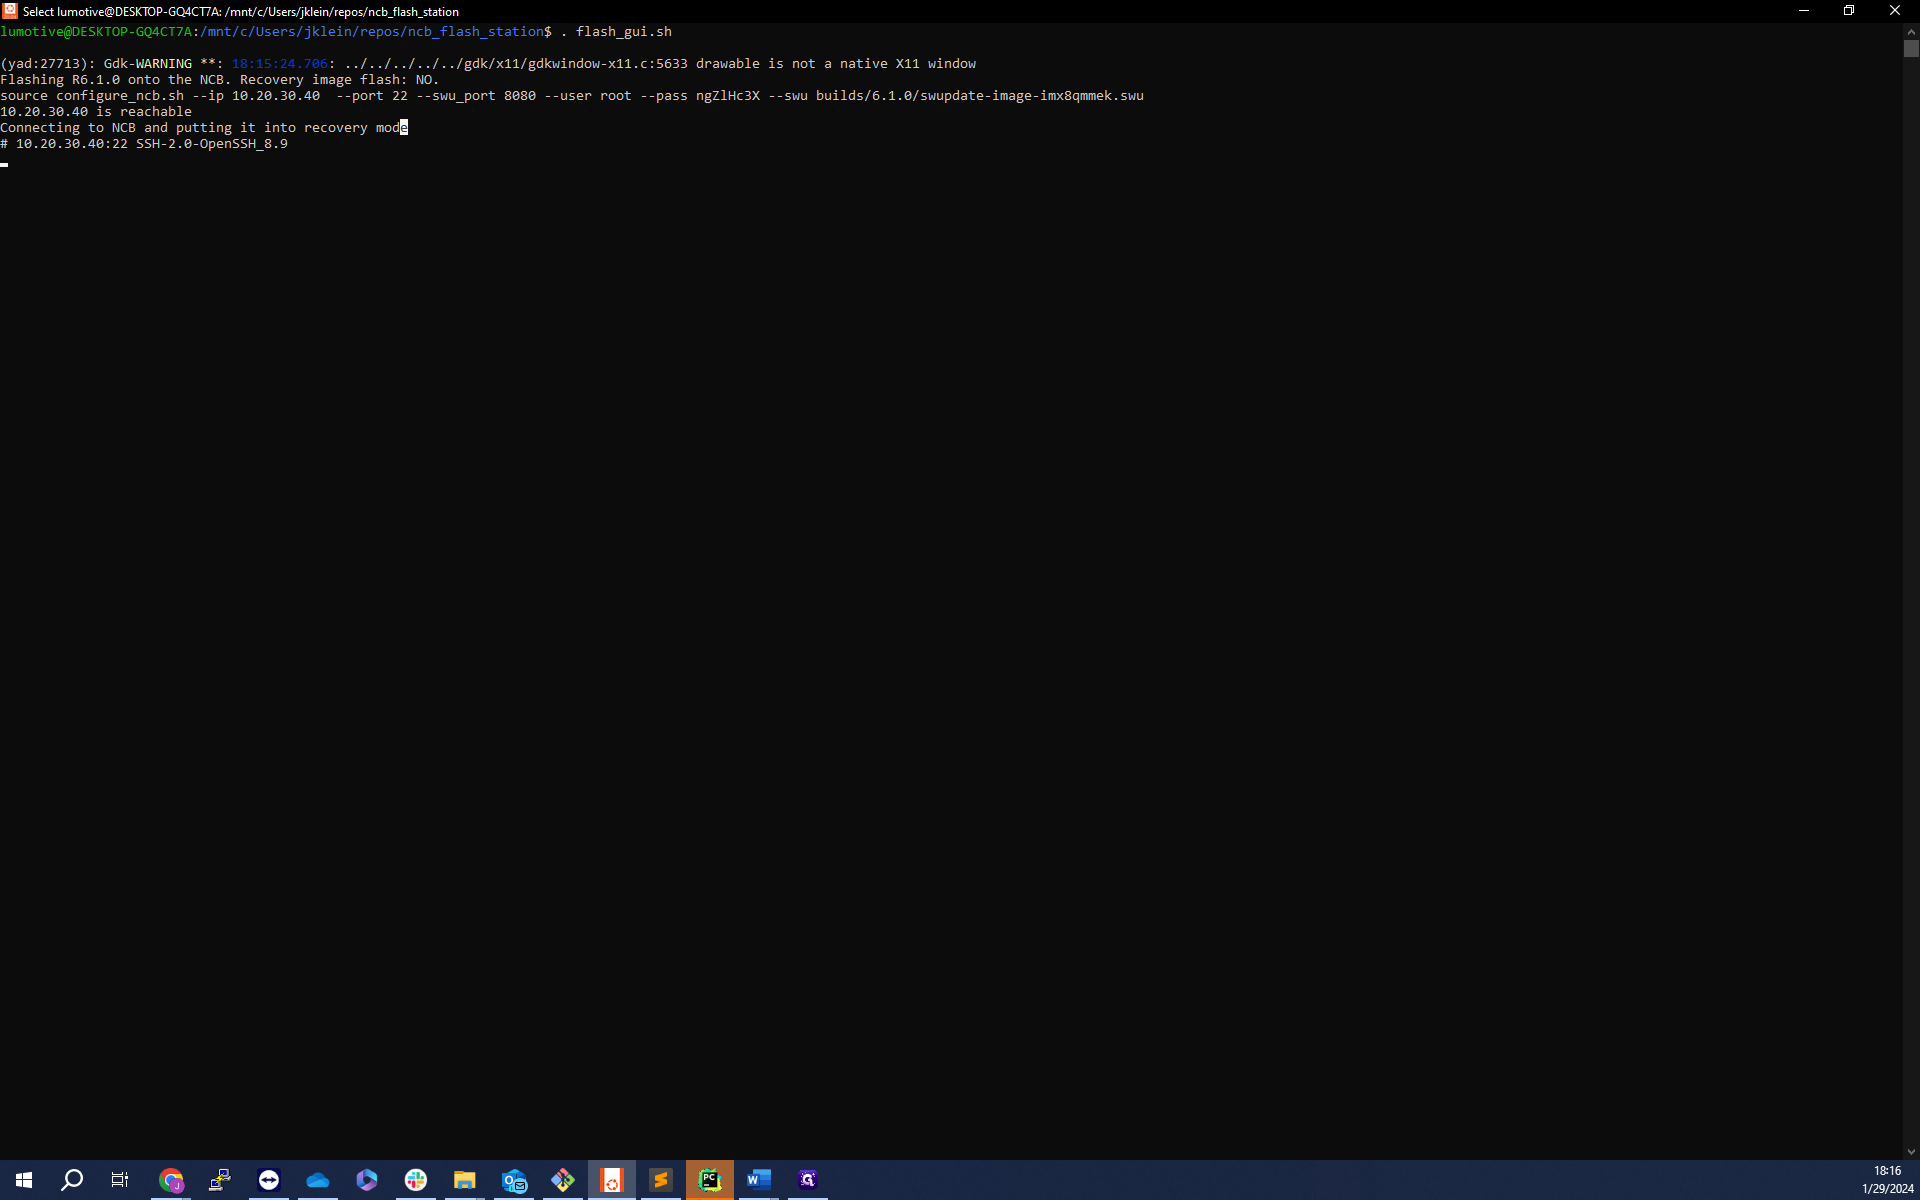Switch to the Ubuntu terminal taskbar icon

pos(612,1180)
